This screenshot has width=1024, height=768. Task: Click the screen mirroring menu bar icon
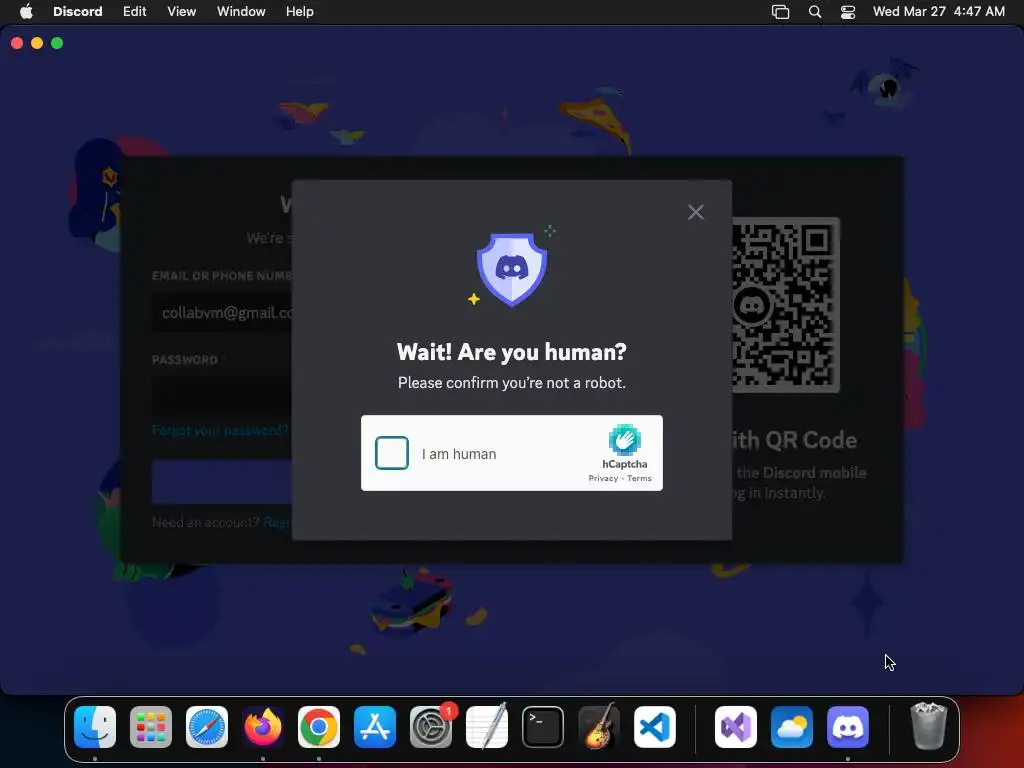click(780, 12)
